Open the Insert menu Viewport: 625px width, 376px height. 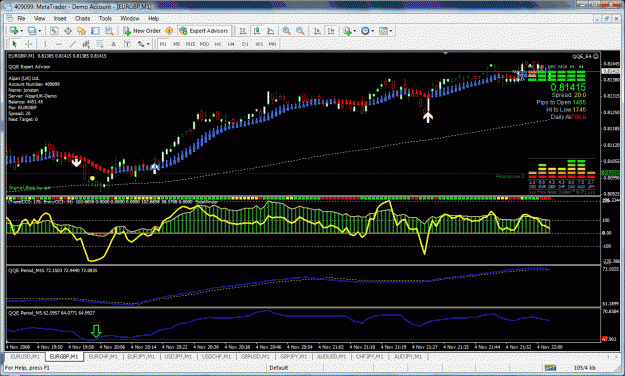pos(60,18)
